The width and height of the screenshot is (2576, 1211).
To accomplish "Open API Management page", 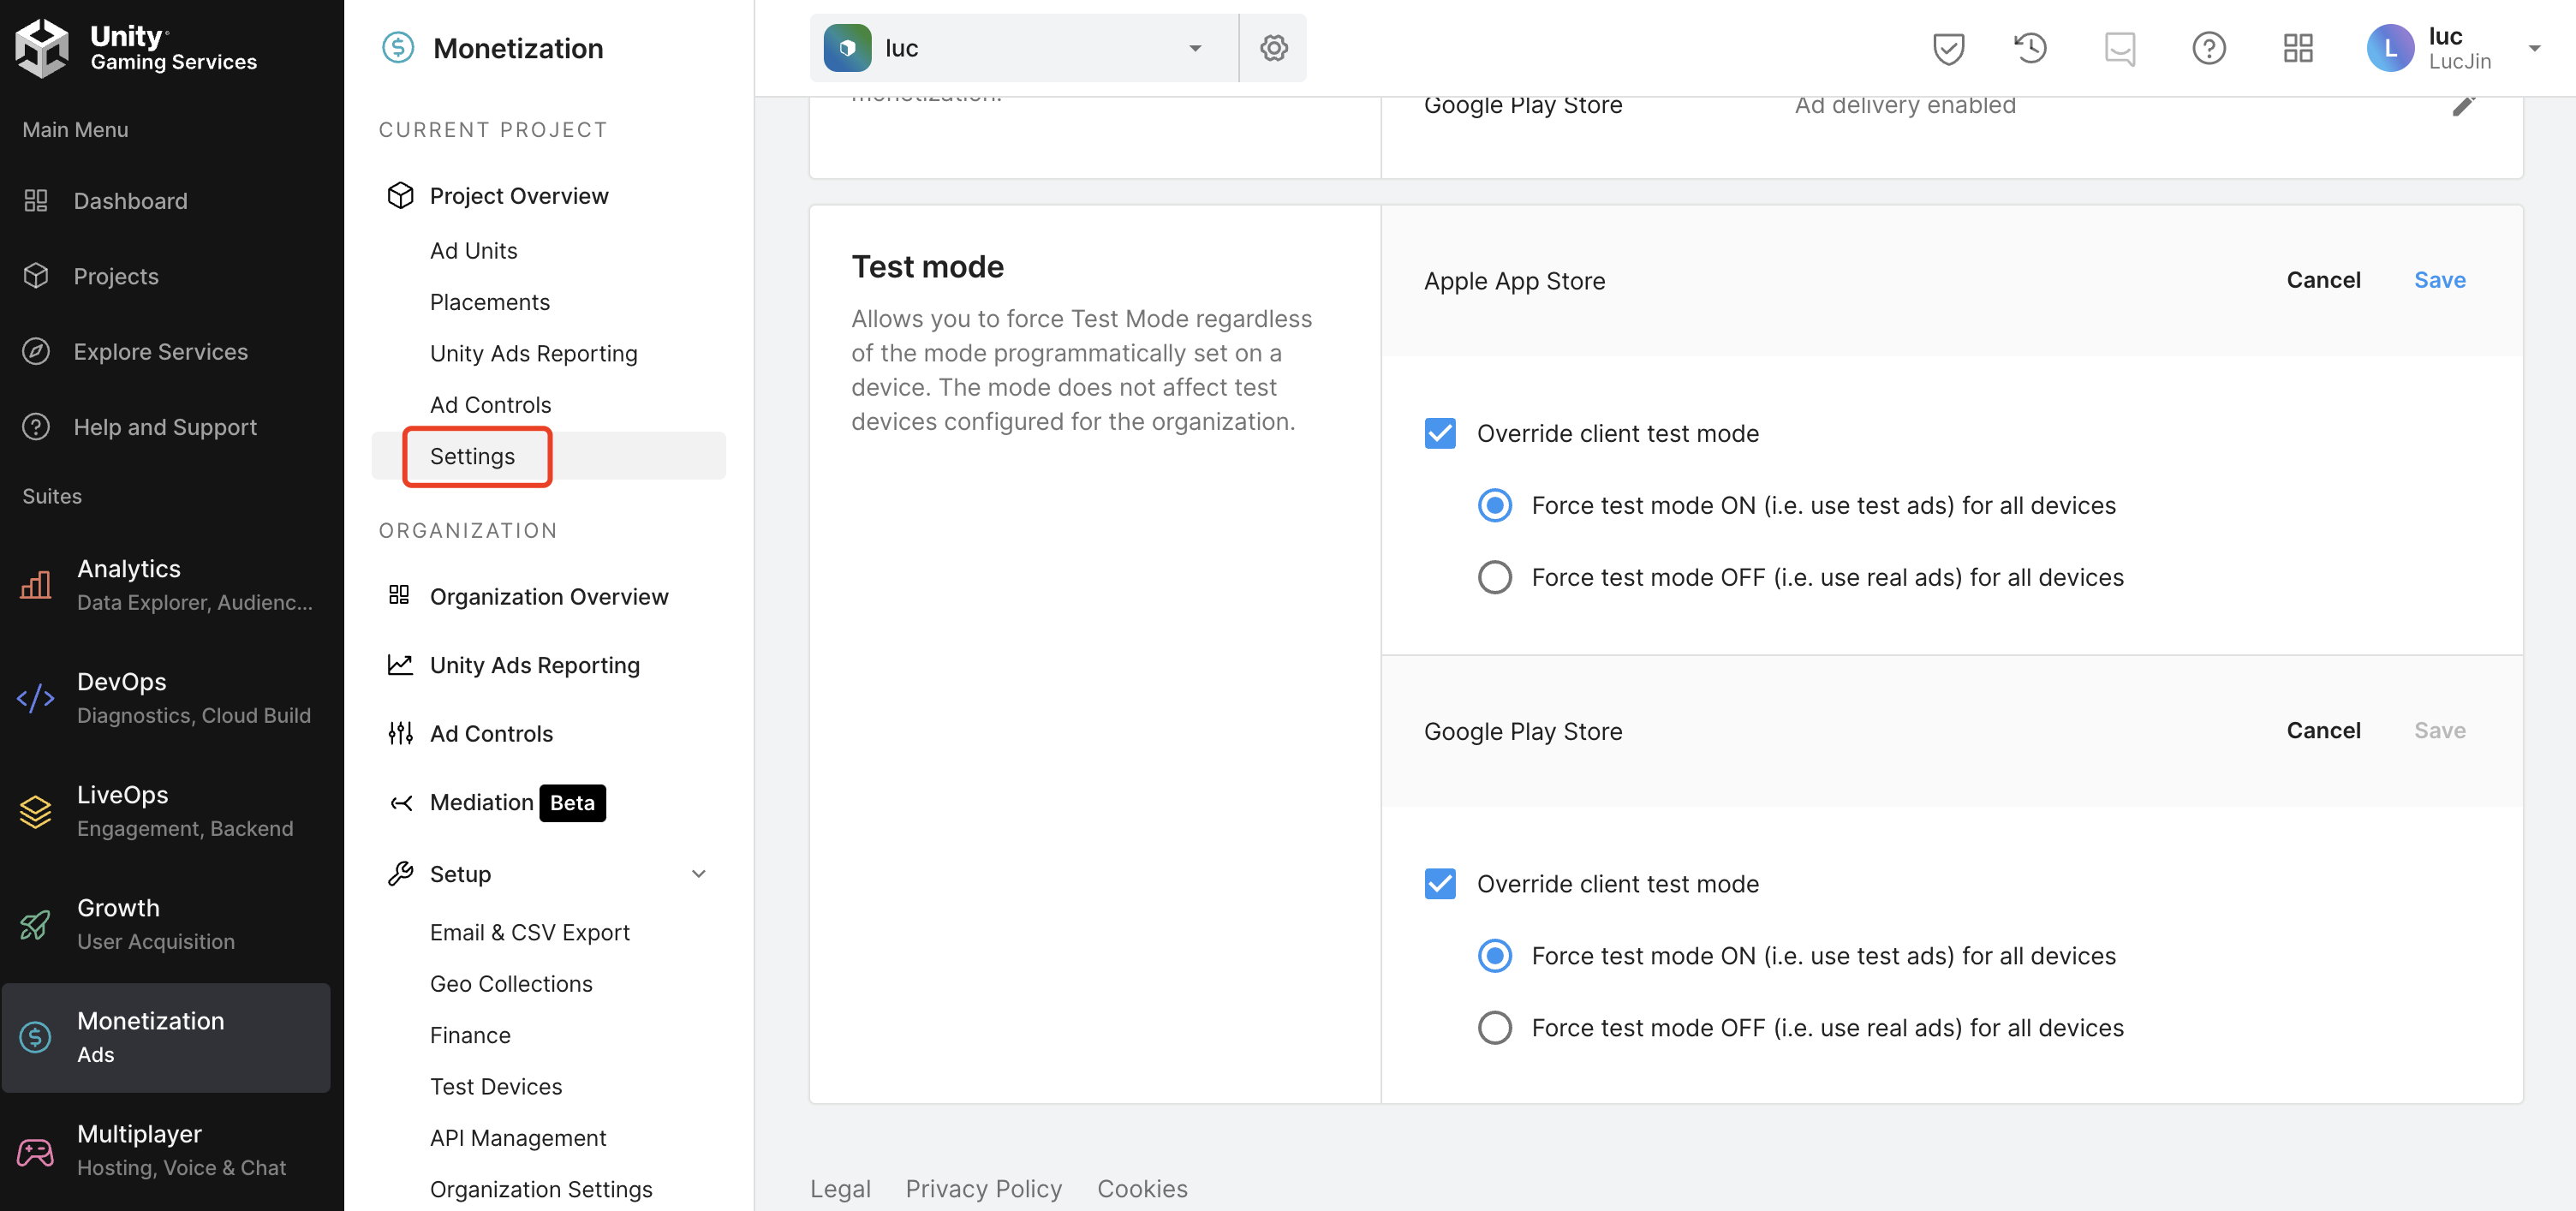I will (x=518, y=1137).
